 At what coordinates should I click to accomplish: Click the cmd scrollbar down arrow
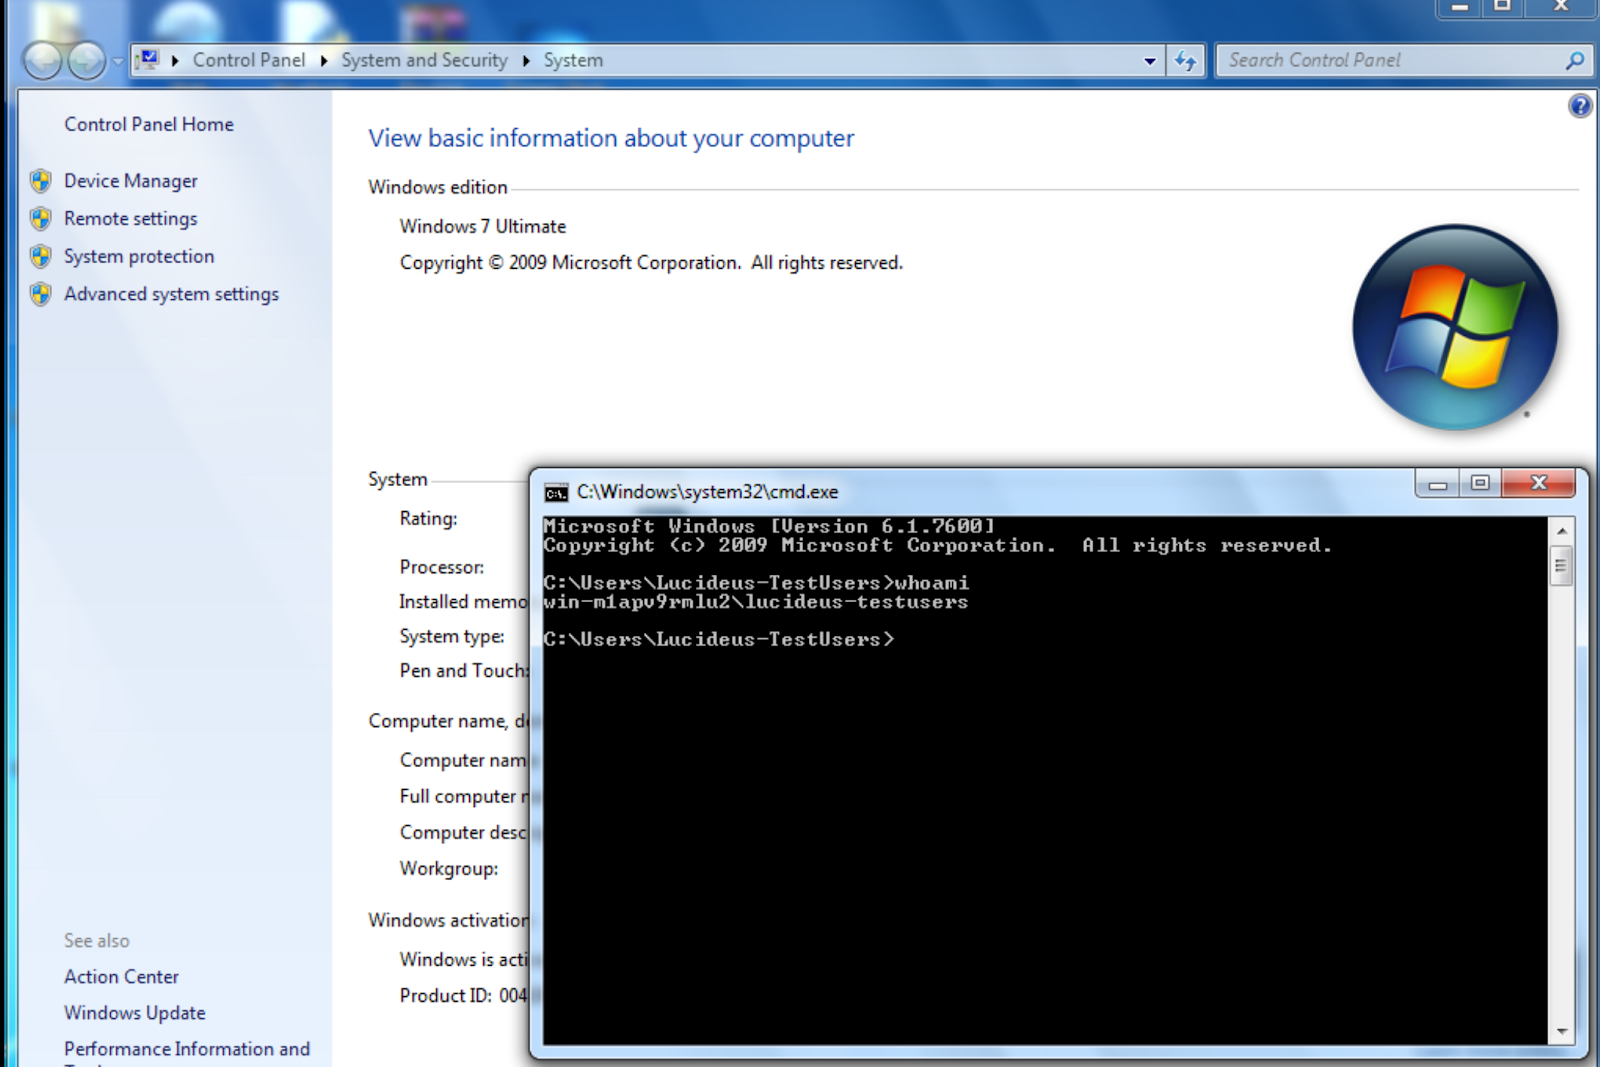click(1561, 1031)
